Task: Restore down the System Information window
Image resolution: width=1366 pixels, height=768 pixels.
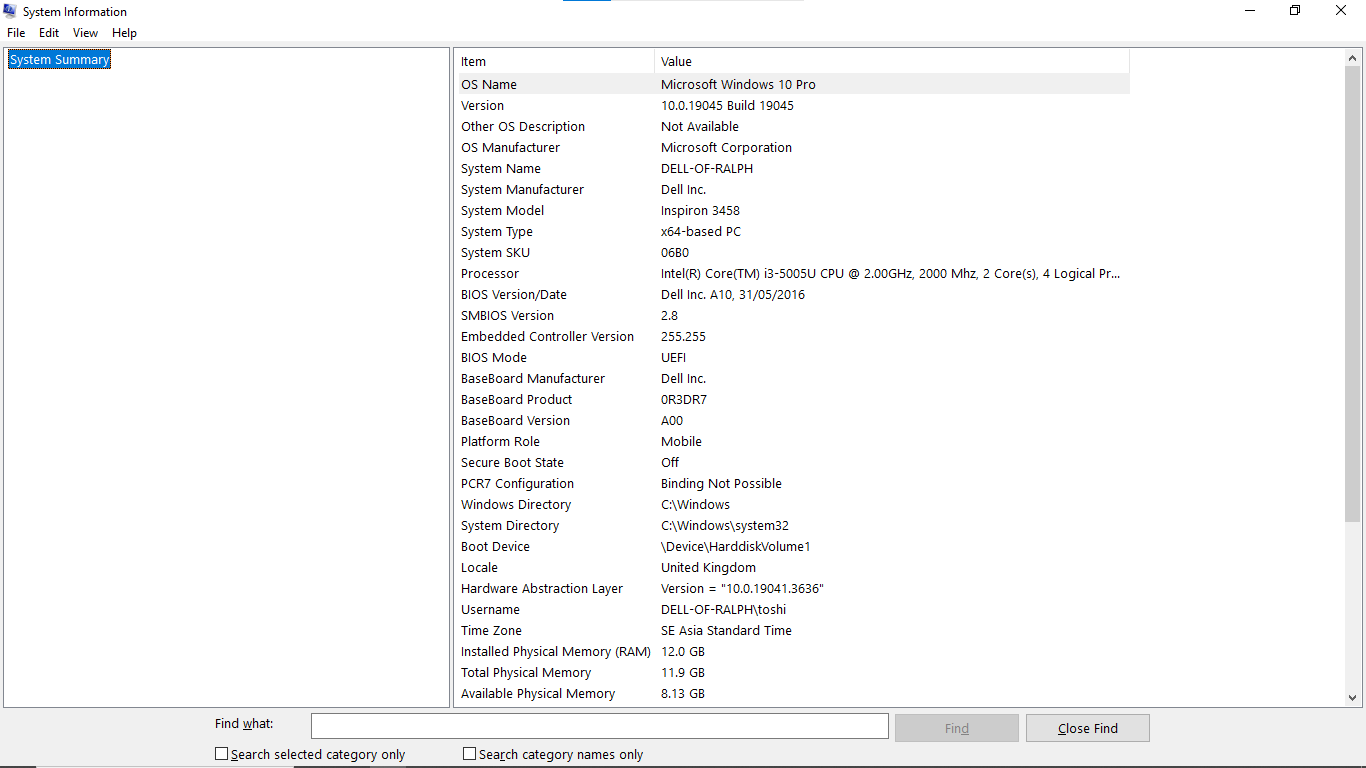Action: 1295,11
